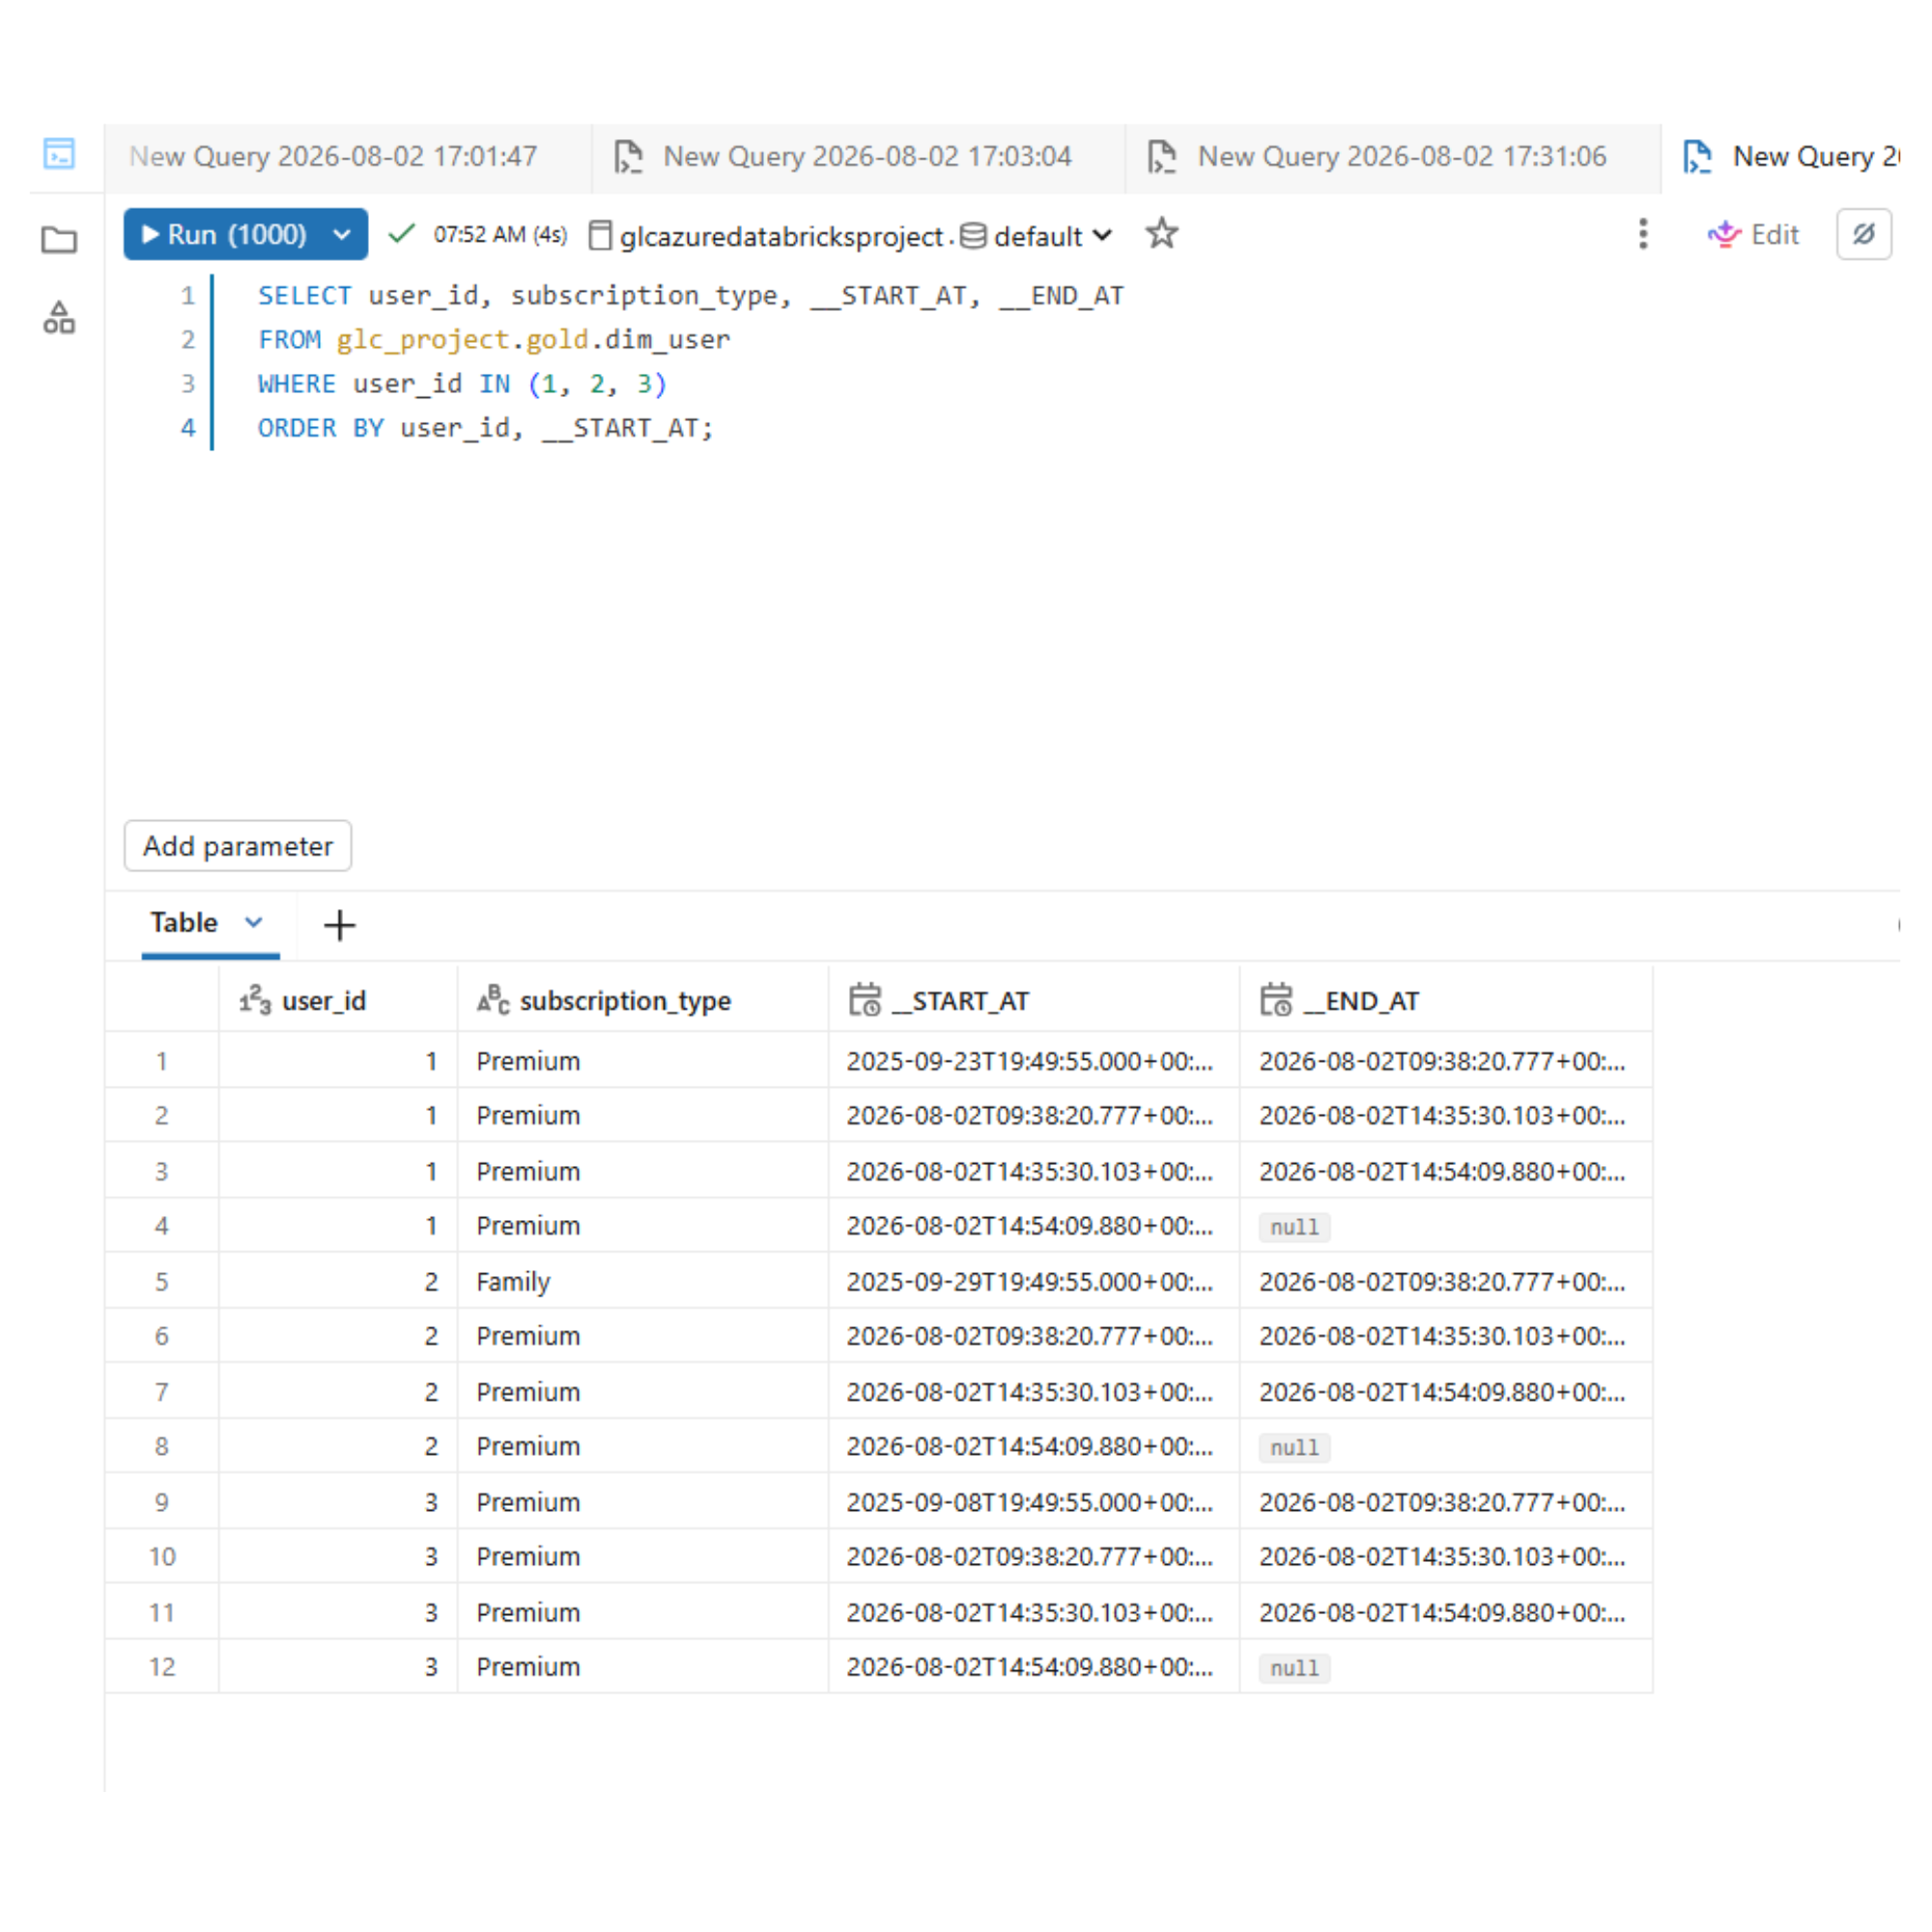Click the query file icon on 17:03:04 tab

click(628, 156)
